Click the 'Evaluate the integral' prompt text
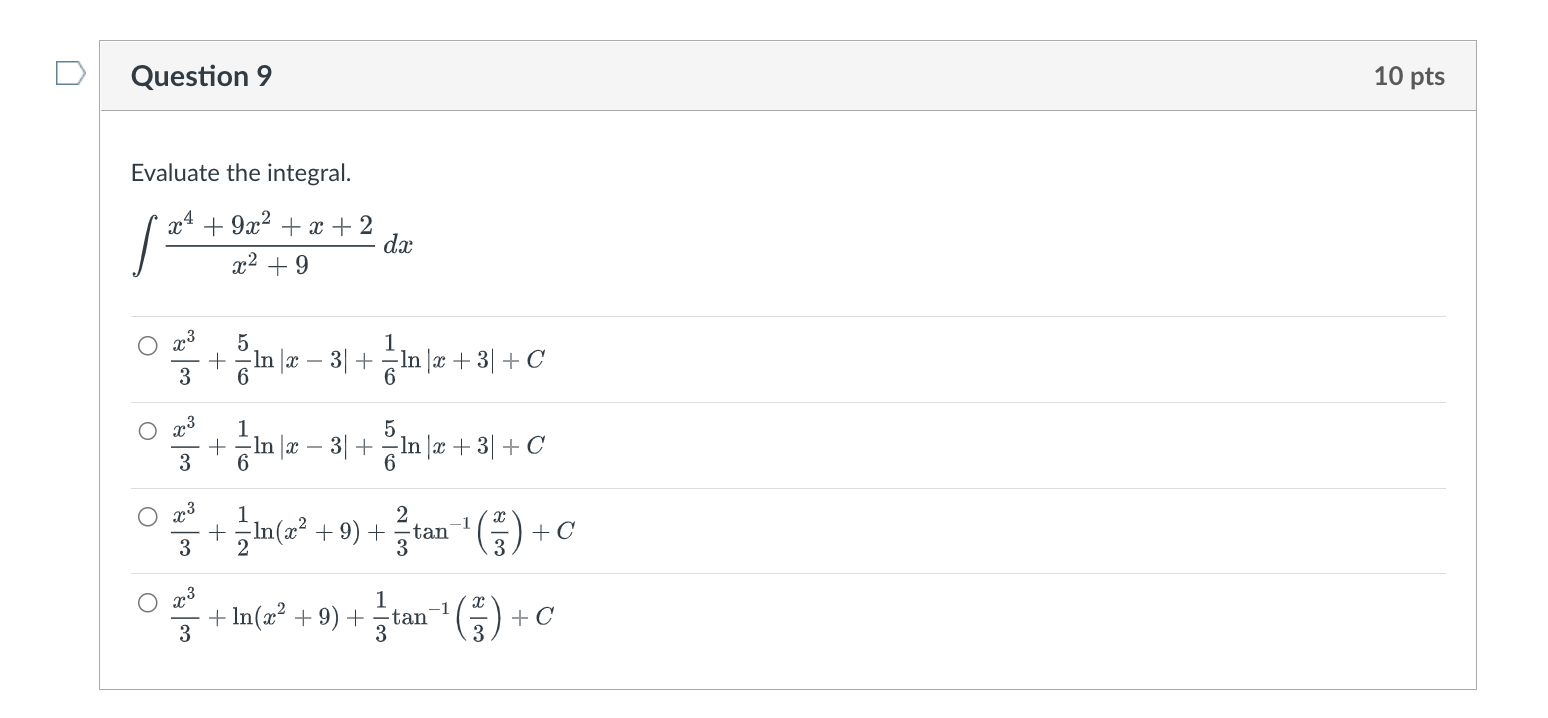Image resolution: width=1548 pixels, height=718 pixels. pyautogui.click(x=242, y=172)
